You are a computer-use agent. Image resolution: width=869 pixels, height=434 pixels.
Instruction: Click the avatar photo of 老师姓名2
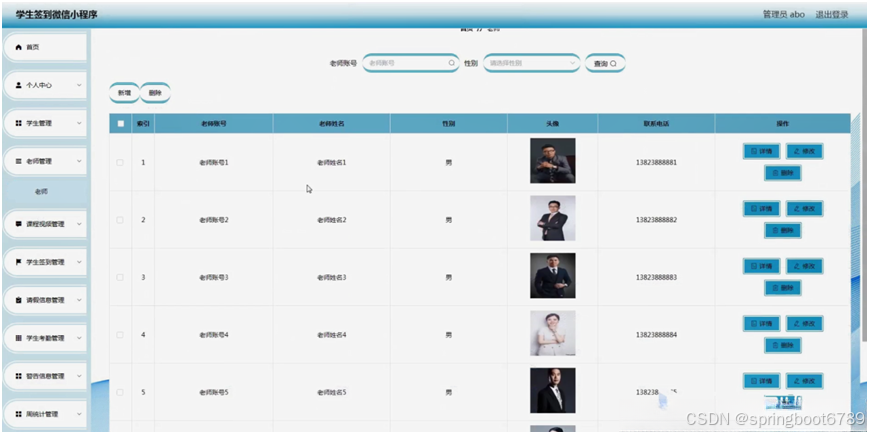click(553, 218)
